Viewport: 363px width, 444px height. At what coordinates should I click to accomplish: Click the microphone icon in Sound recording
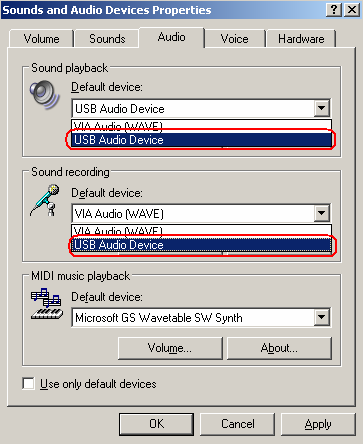(45, 200)
